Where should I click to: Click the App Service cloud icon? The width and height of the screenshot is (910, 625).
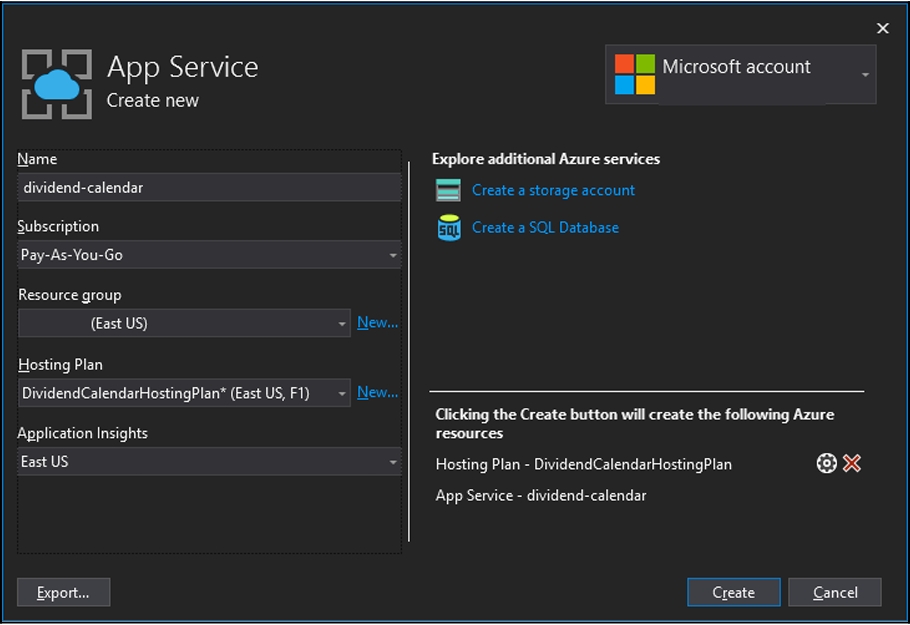(56, 85)
